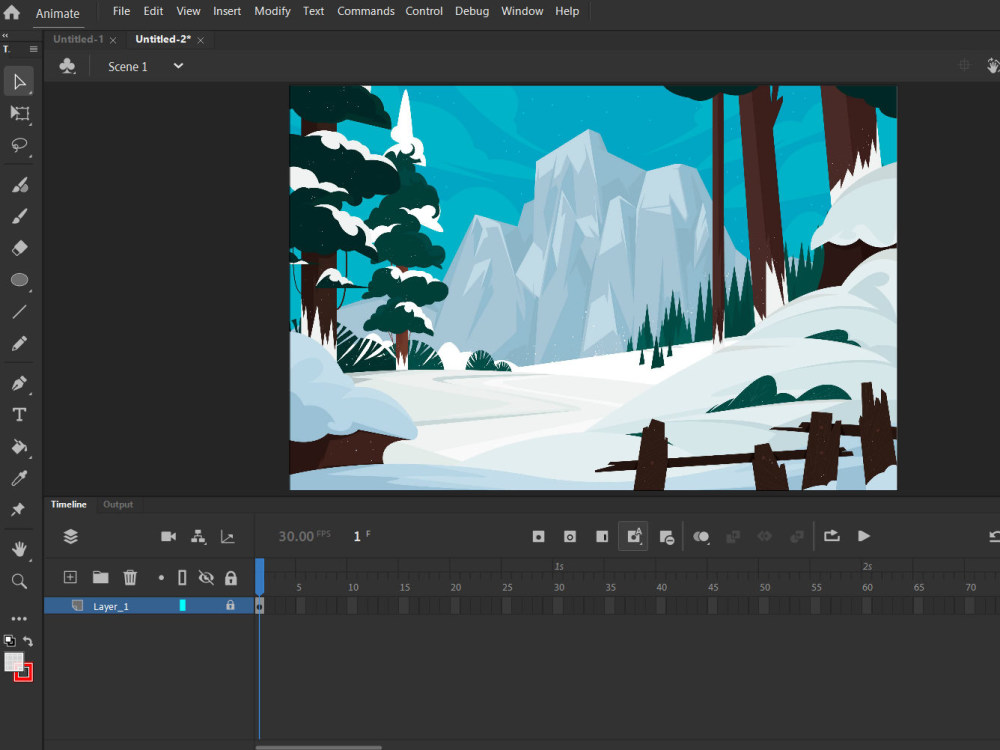This screenshot has width=1000, height=750.
Task: Open the layer depth panel icon
Action: click(228, 536)
